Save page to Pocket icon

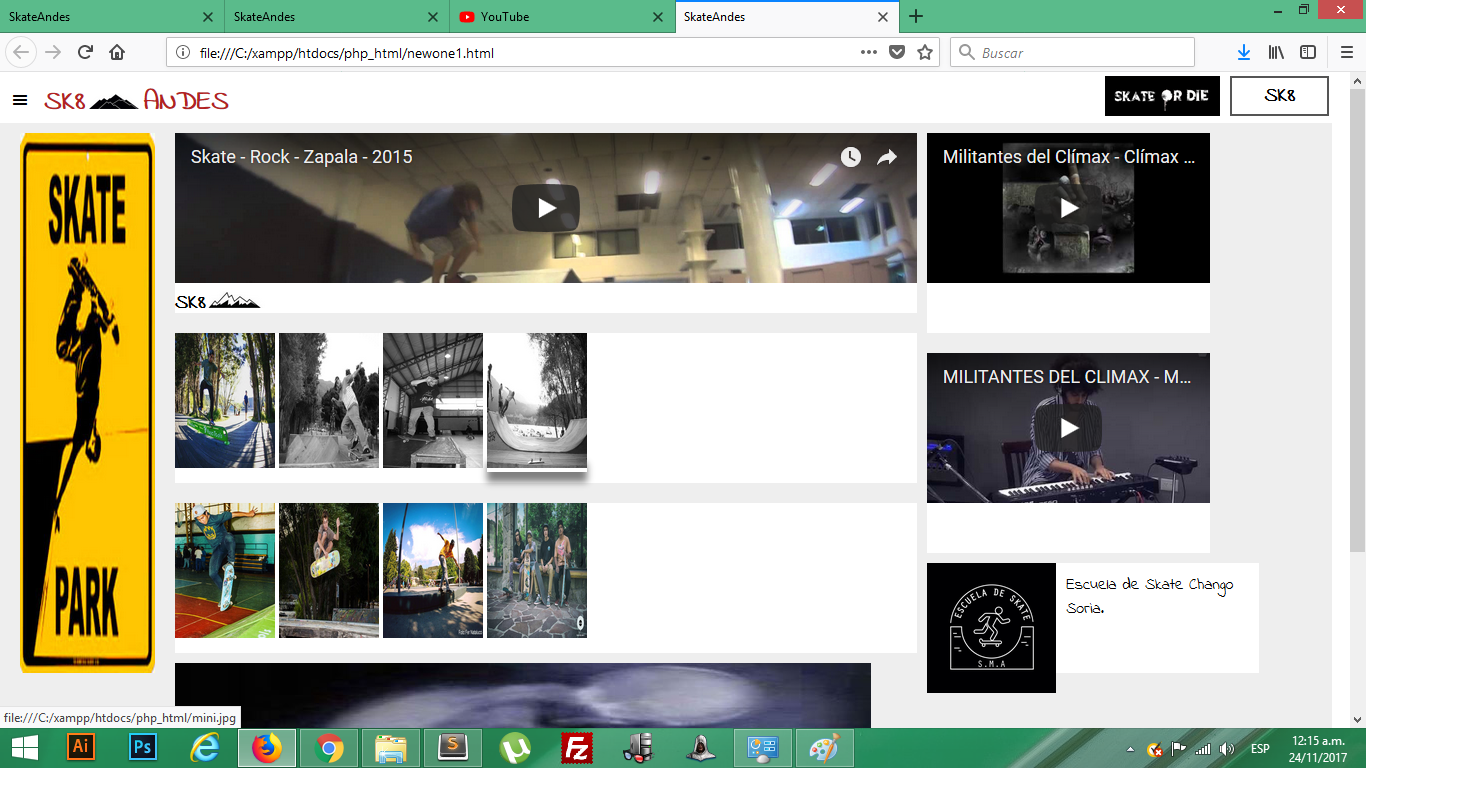tap(897, 53)
